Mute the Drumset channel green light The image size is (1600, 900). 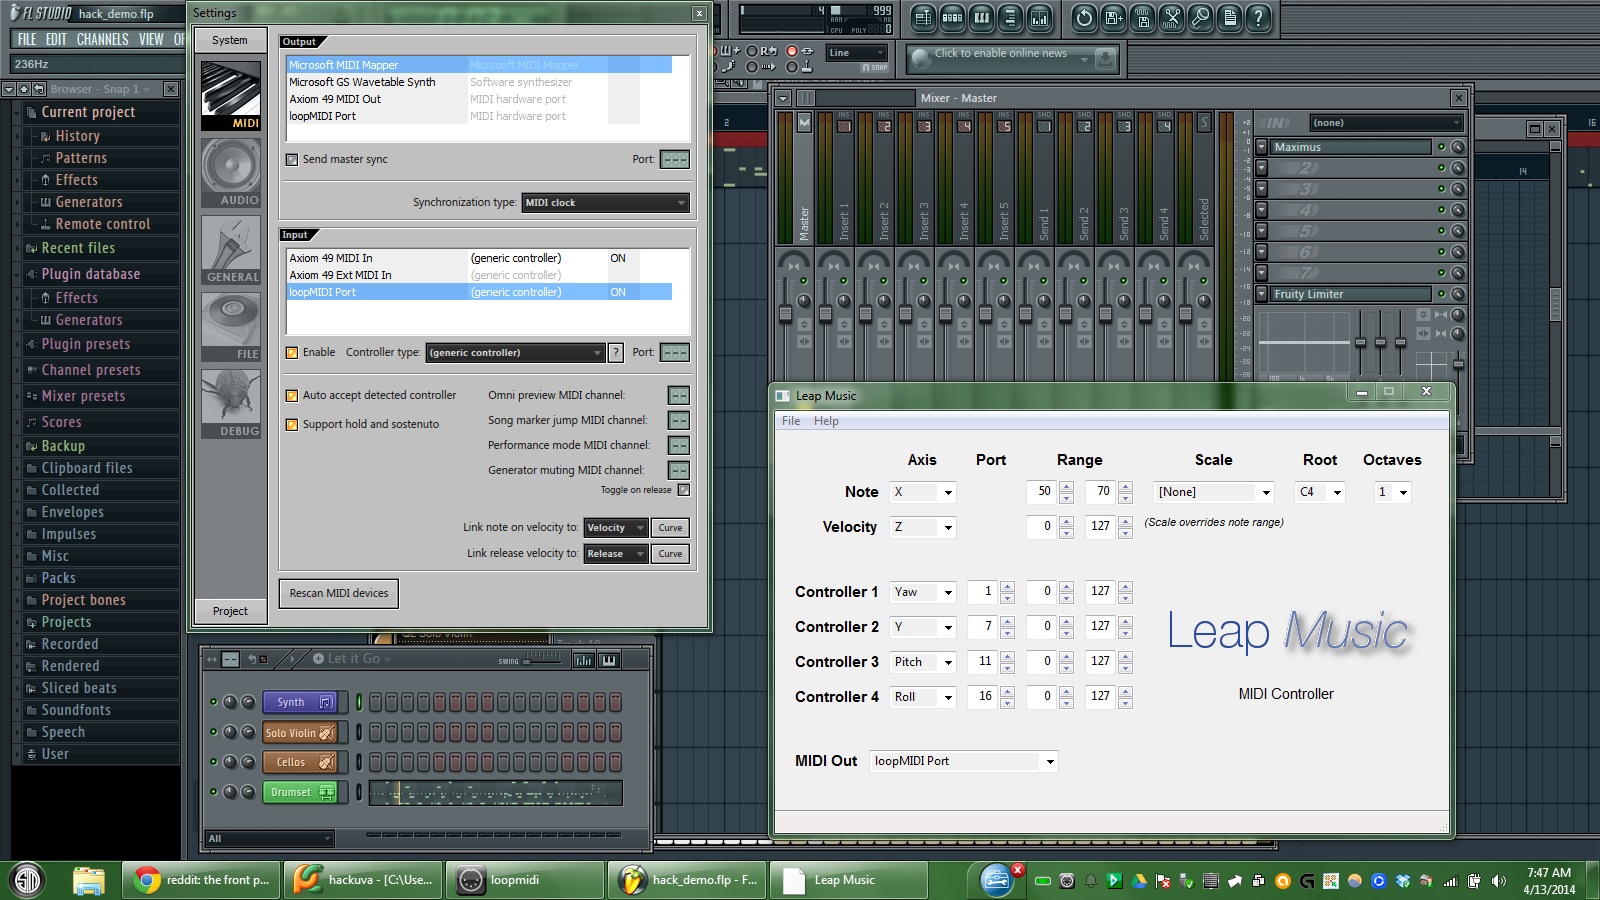point(213,792)
